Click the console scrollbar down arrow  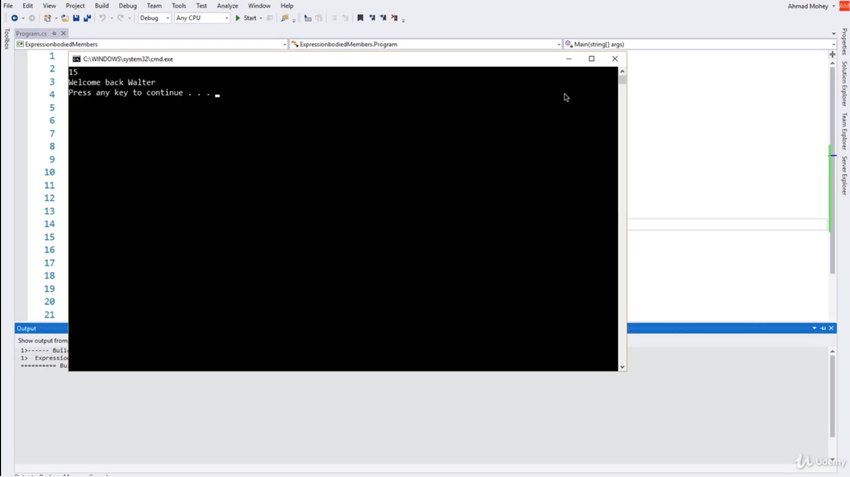tap(622, 367)
